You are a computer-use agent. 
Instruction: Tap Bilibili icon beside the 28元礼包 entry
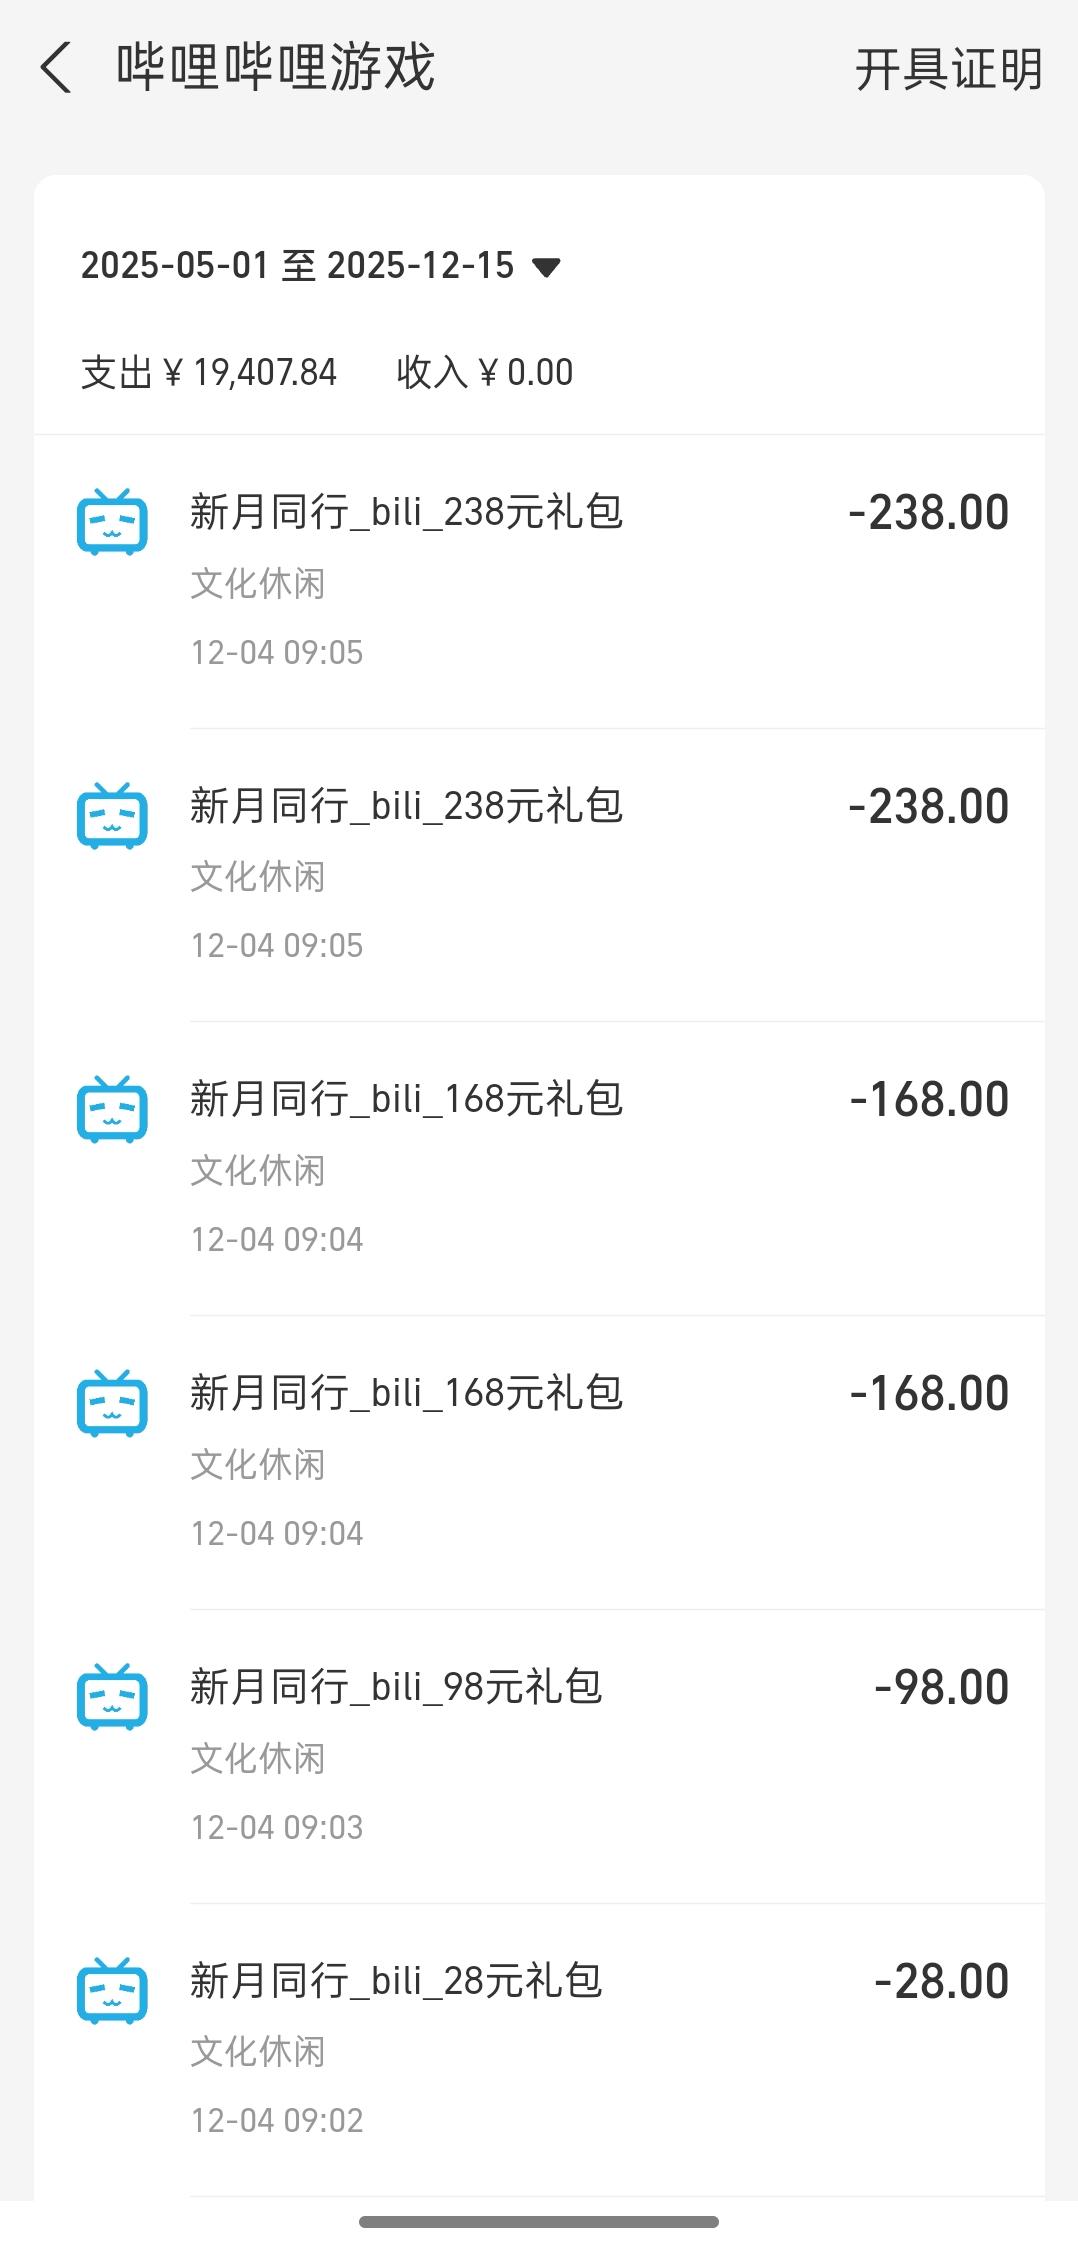112,1990
